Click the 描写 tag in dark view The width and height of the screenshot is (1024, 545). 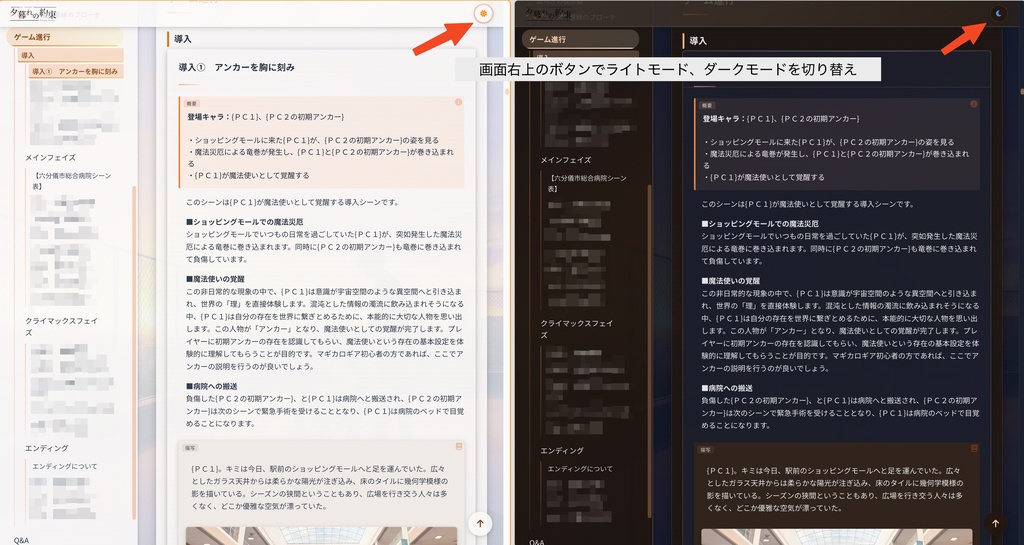(x=707, y=450)
